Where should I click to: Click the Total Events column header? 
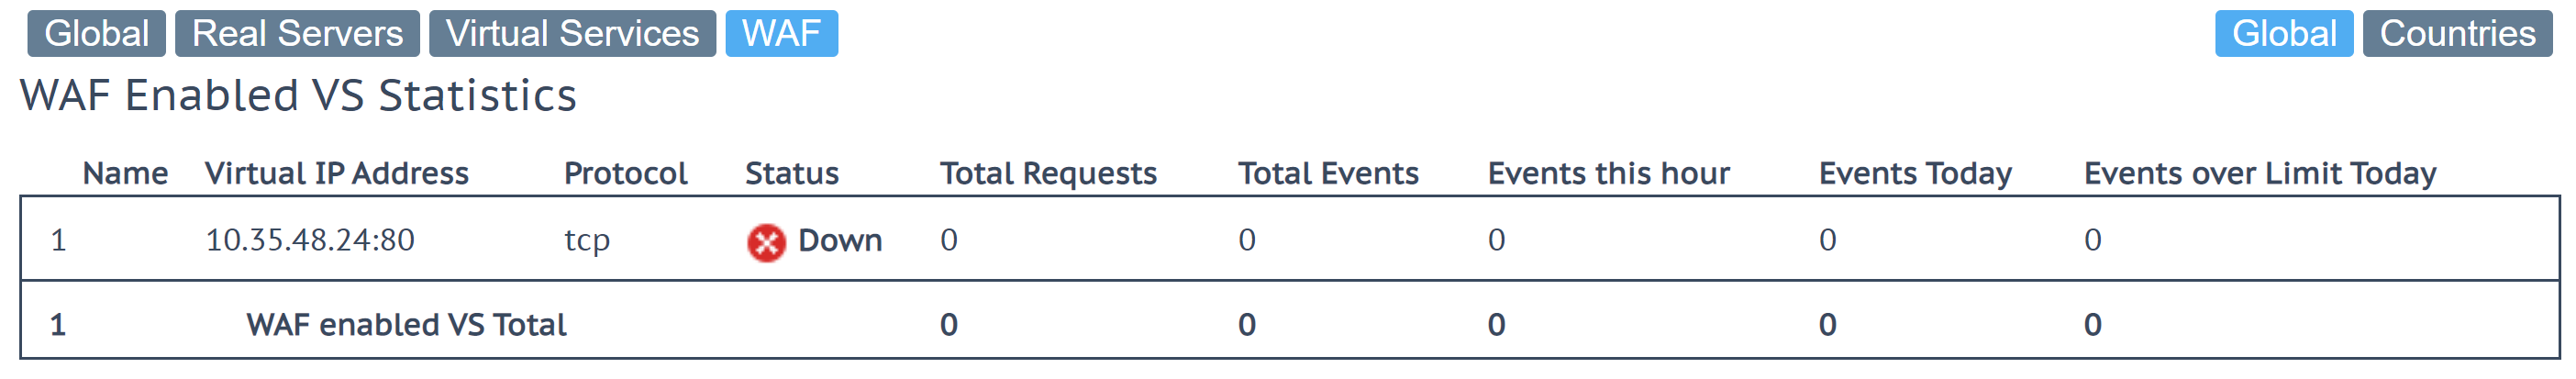pyautogui.click(x=1328, y=173)
